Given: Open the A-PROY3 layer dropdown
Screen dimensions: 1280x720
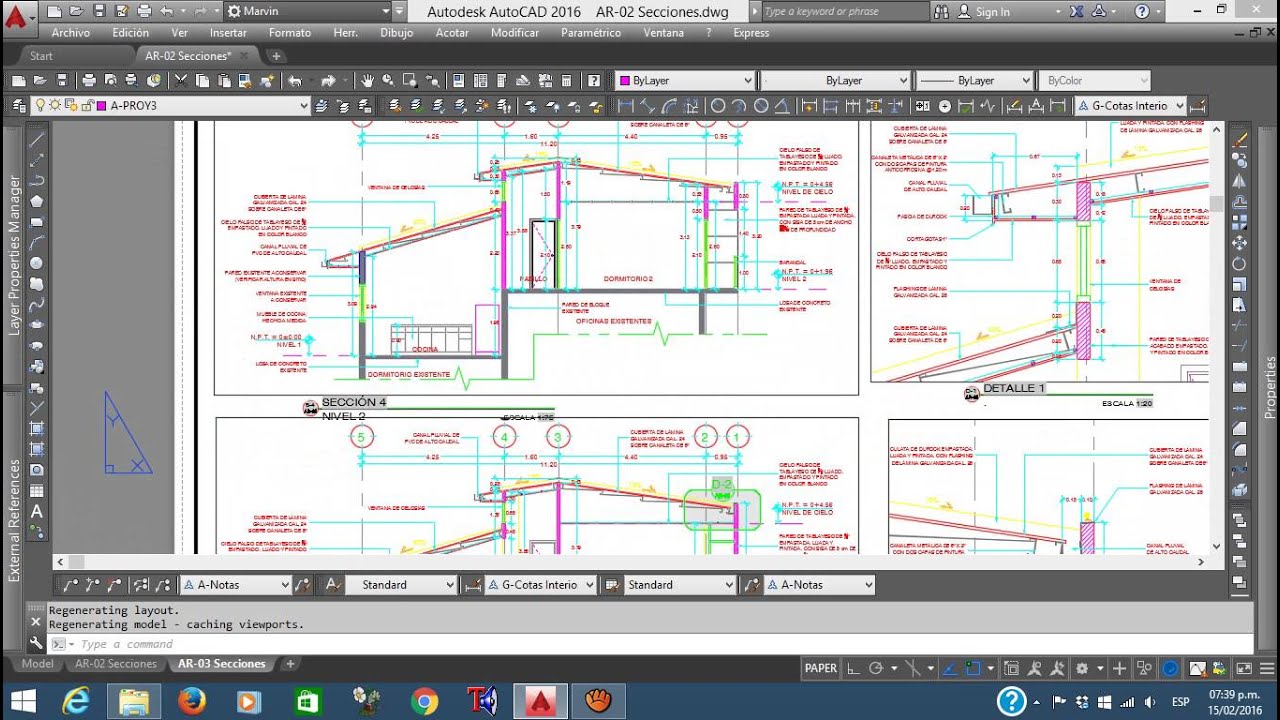Looking at the screenshot, I should (x=304, y=105).
